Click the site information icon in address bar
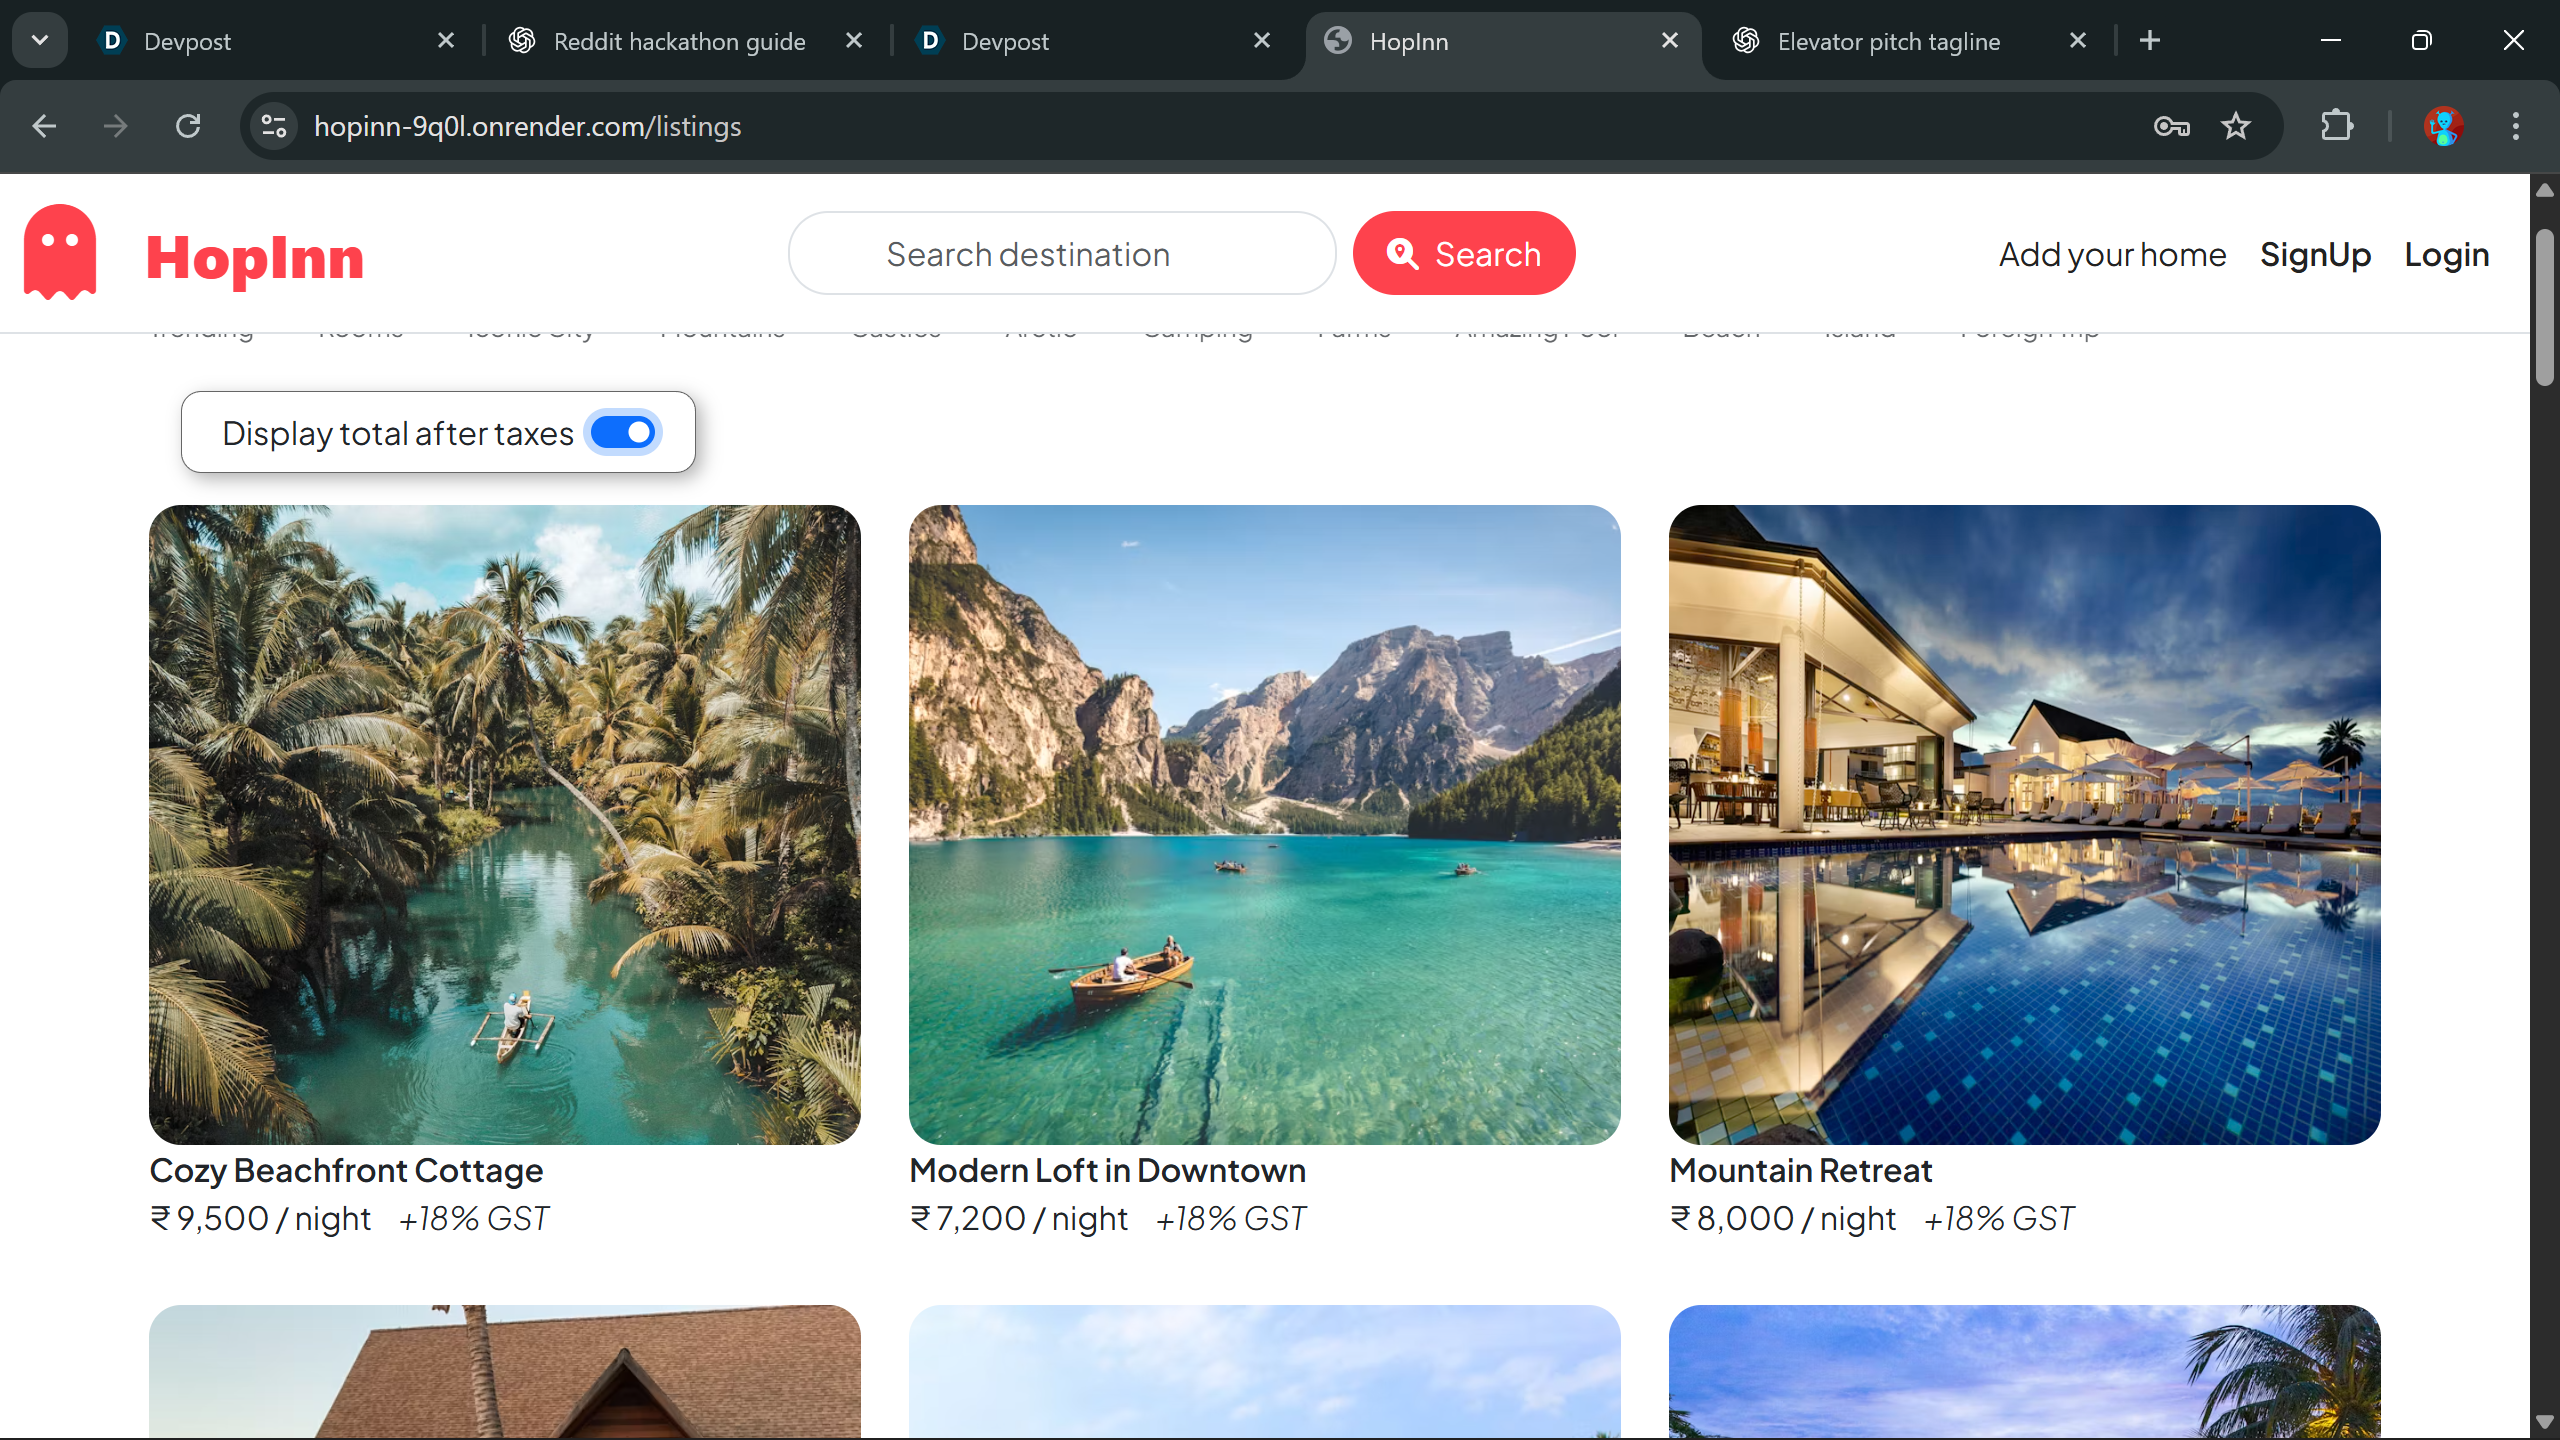 point(274,126)
